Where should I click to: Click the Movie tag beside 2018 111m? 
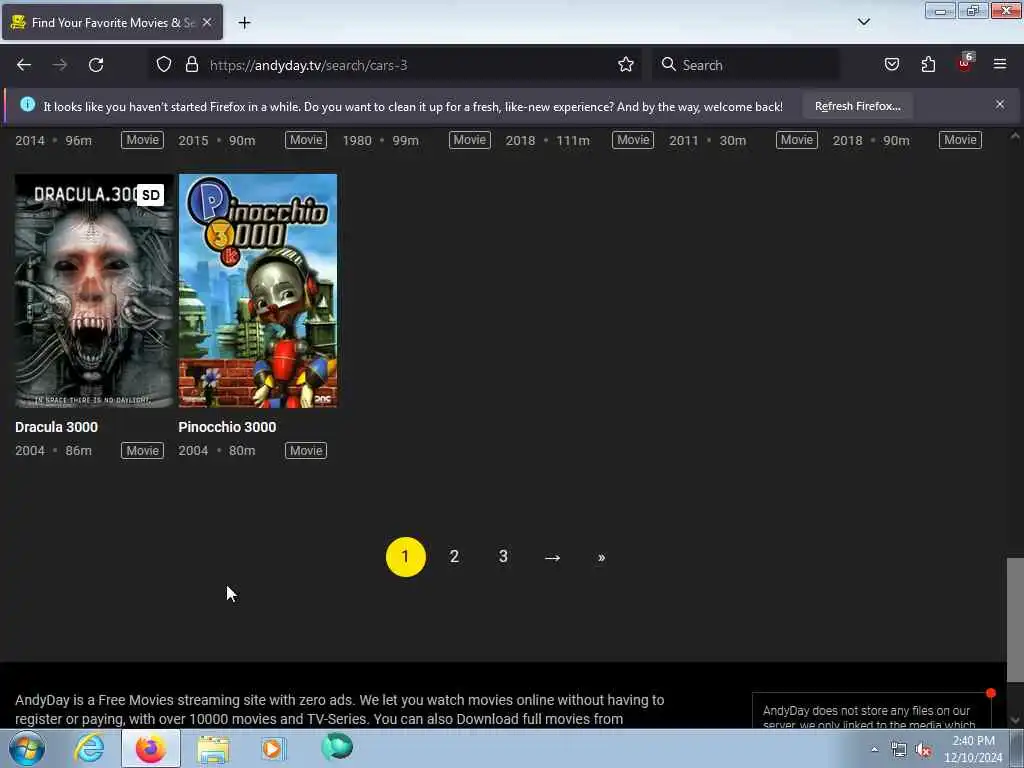[x=633, y=140]
